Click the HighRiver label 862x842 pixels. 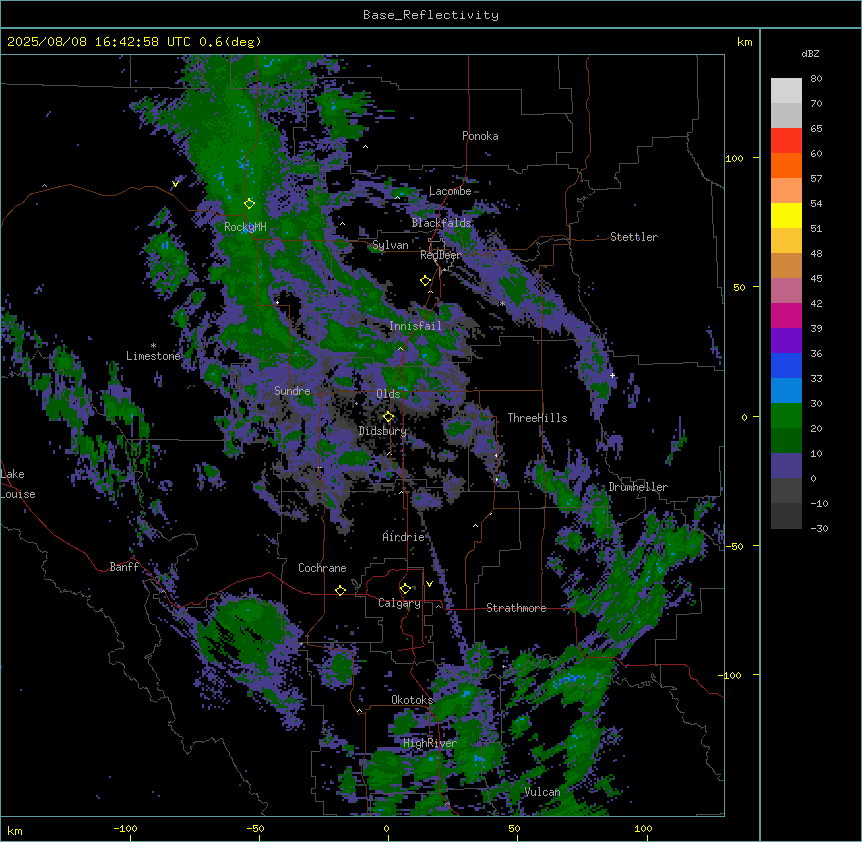(x=429, y=743)
